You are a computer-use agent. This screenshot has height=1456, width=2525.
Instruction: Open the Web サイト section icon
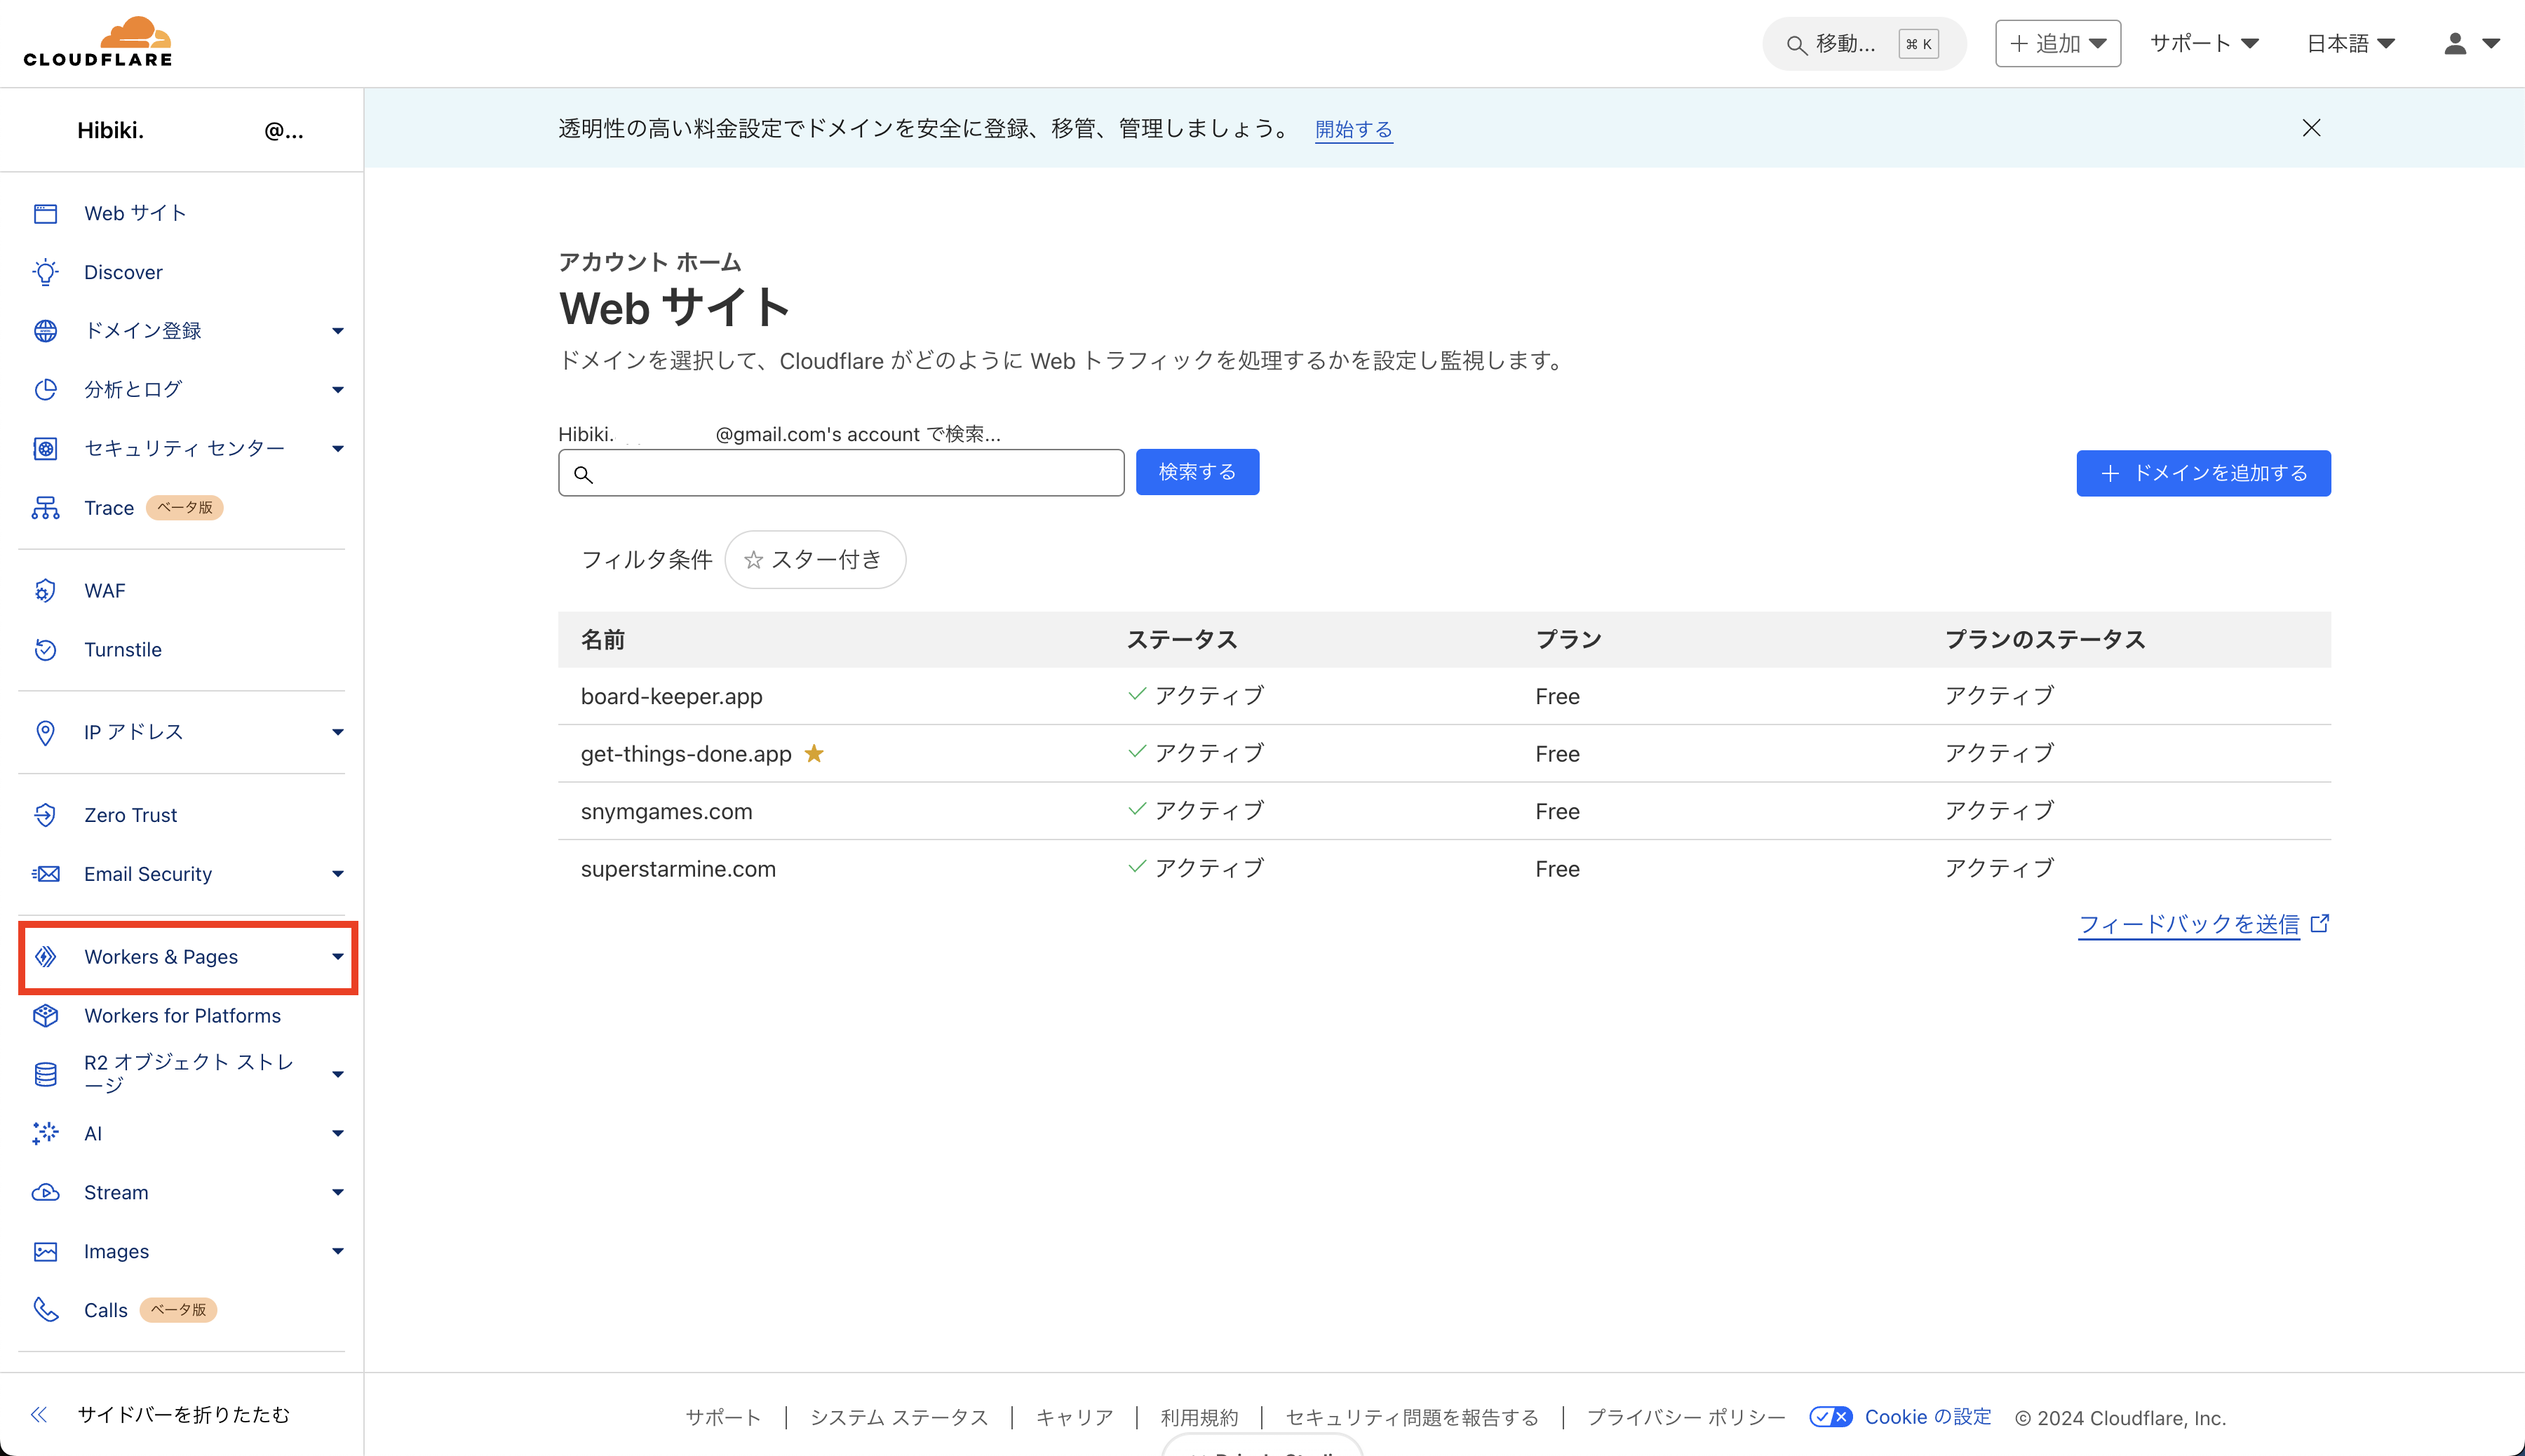(46, 212)
